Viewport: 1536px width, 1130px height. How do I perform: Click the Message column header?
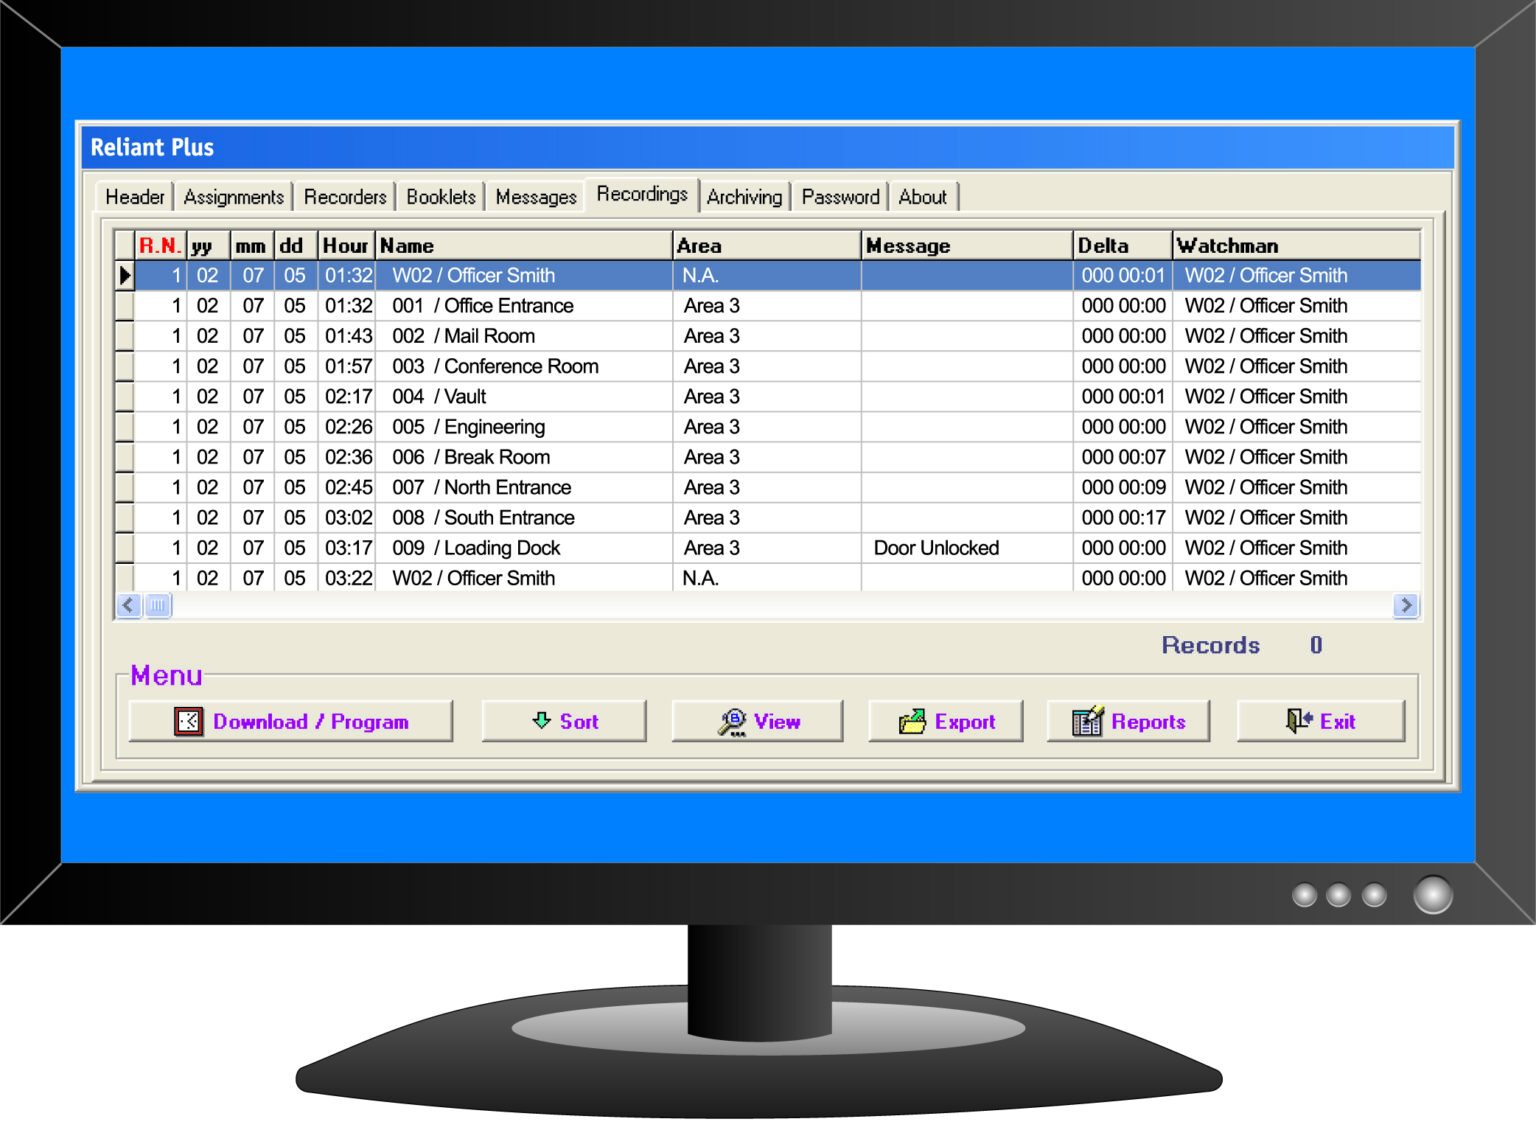click(967, 245)
